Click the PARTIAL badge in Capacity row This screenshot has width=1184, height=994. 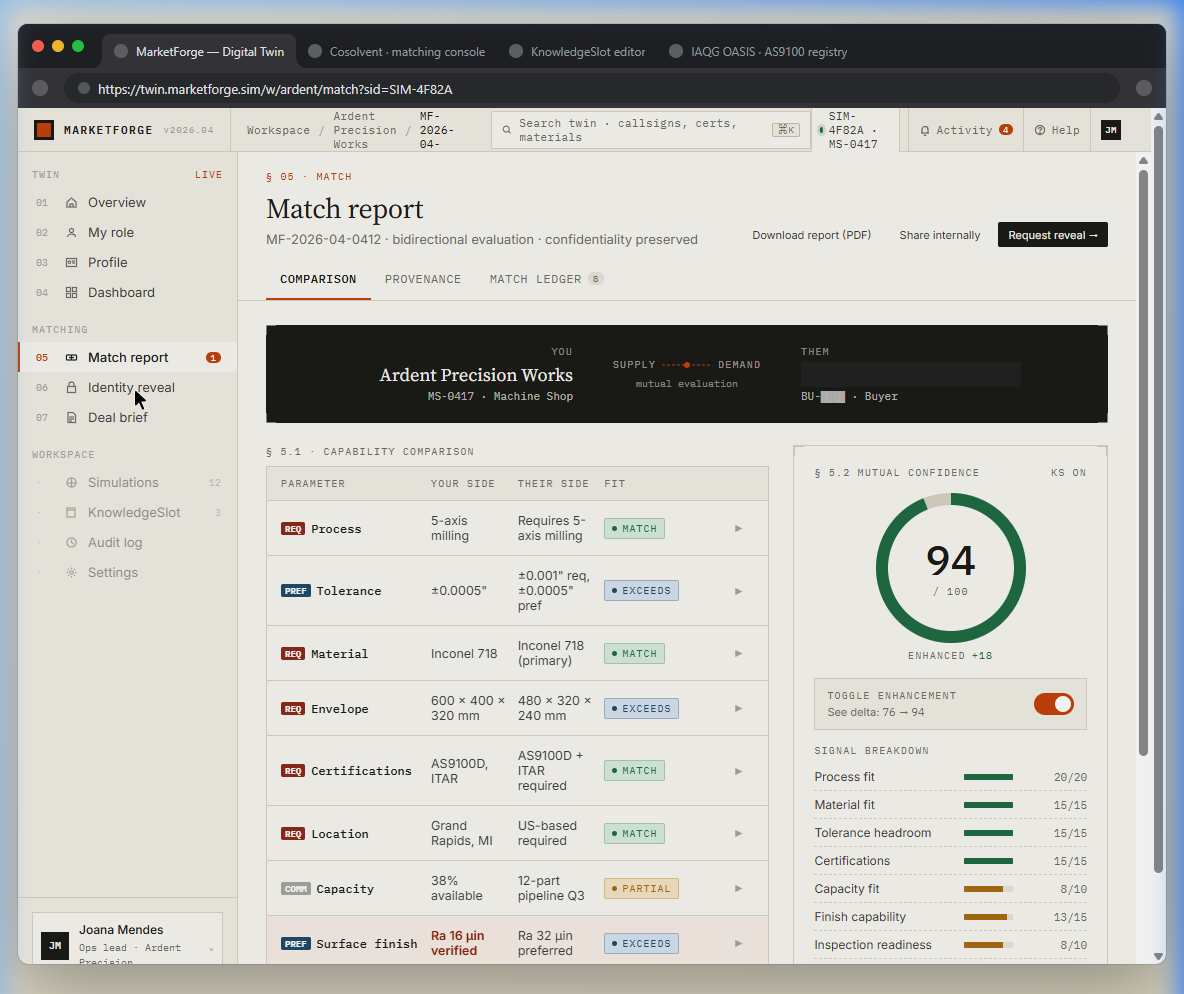point(641,888)
